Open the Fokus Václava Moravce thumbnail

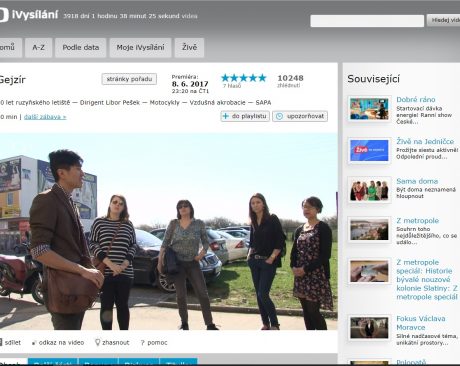point(369,328)
